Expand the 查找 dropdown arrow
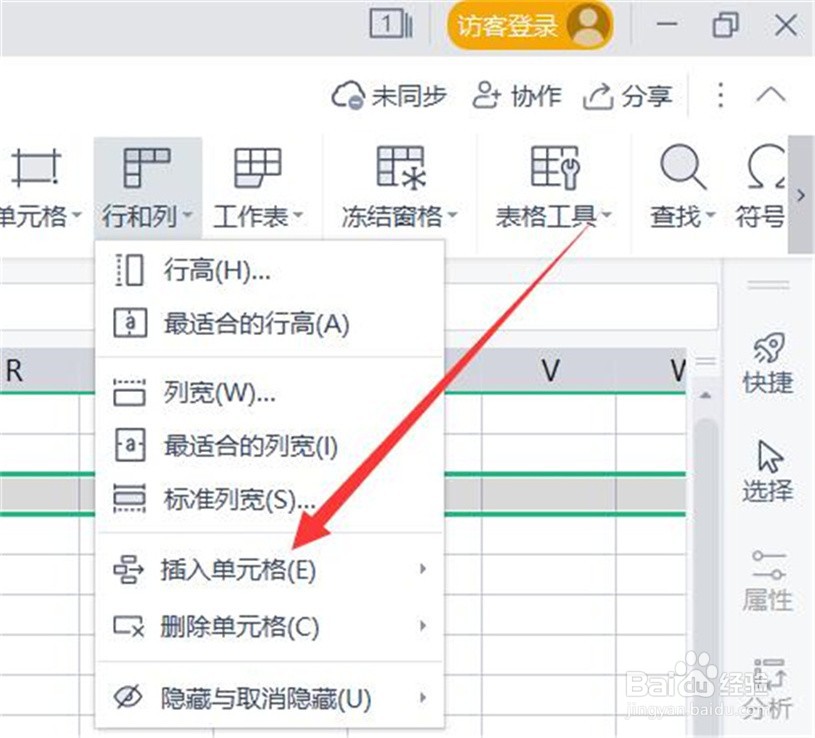Screen dimensions: 815x738 711,215
